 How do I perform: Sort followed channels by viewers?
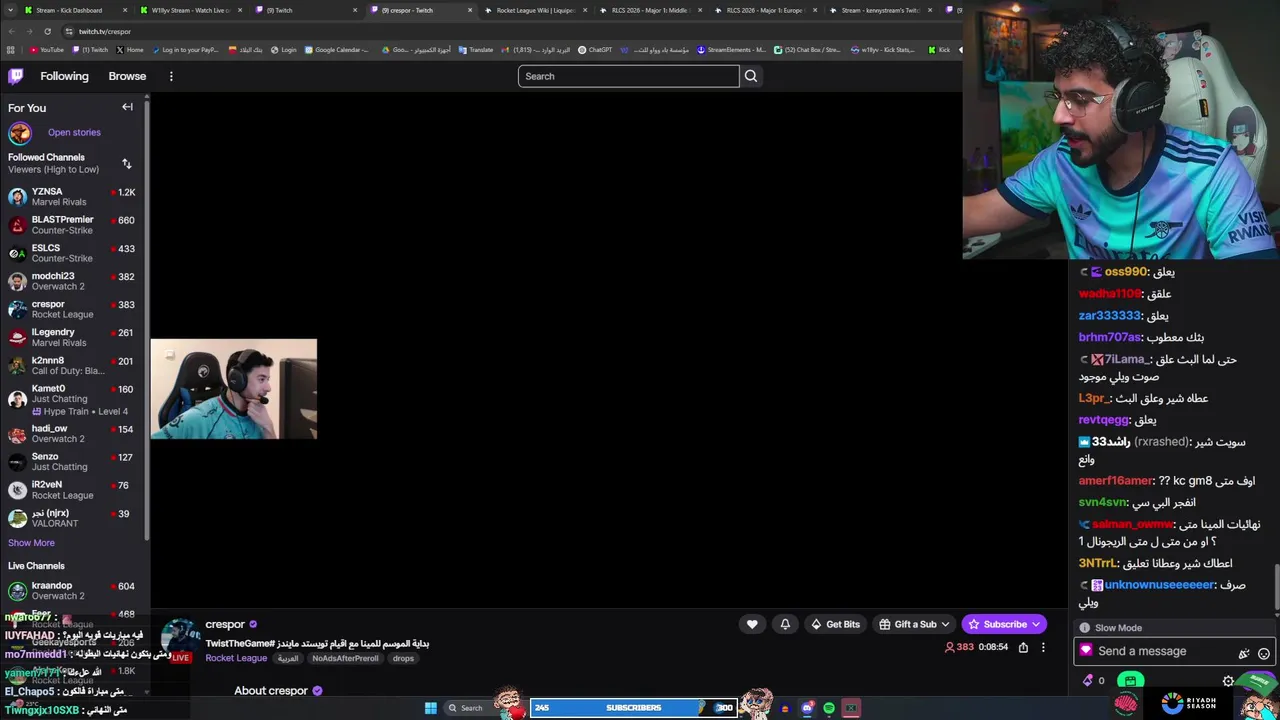tap(126, 163)
